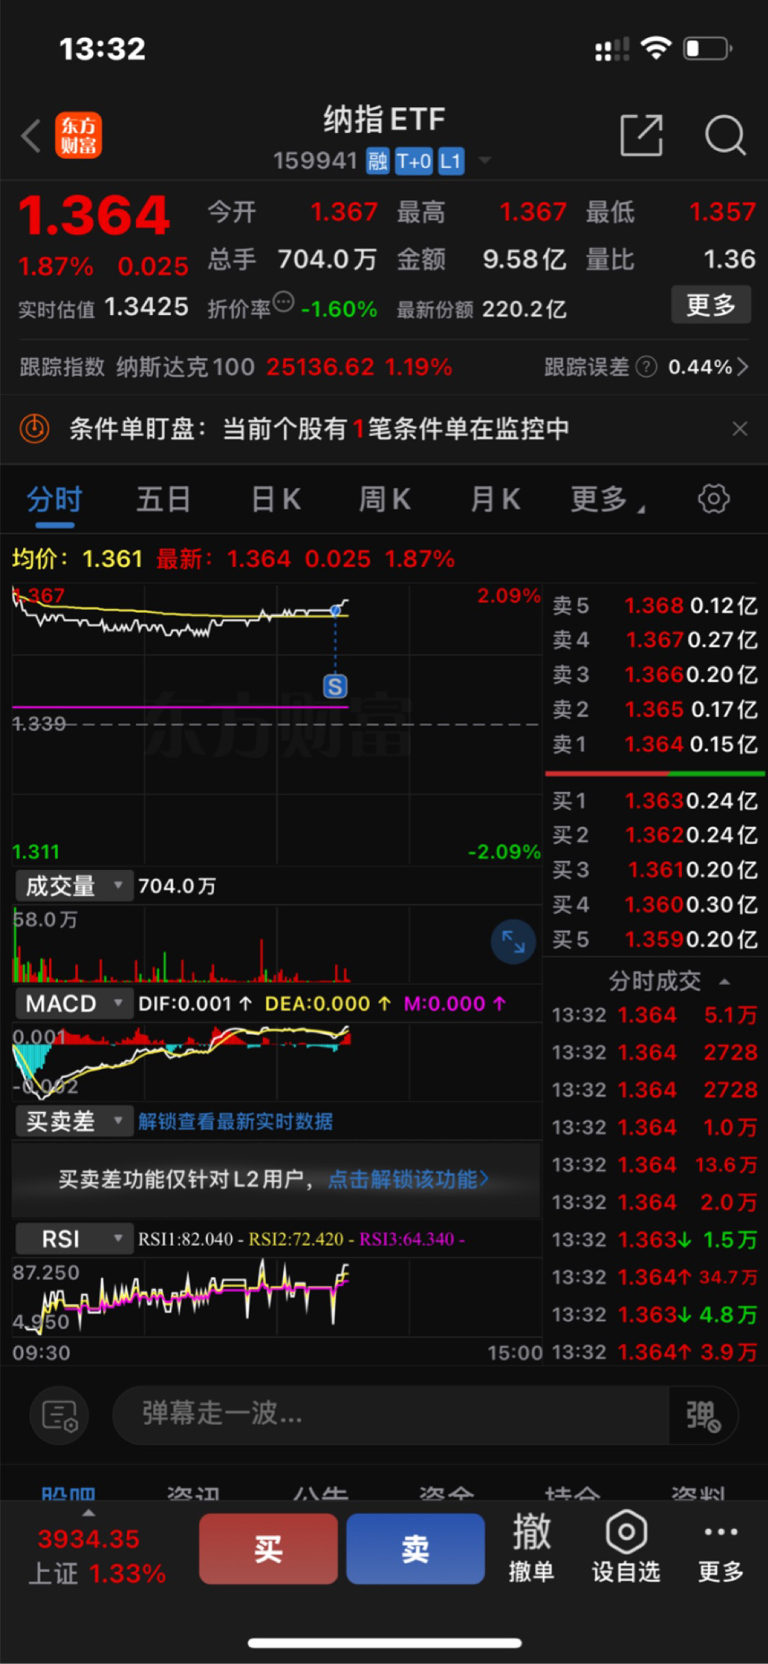Select the 买4 1.360 order row
This screenshot has height=1664, width=768.
(x=654, y=905)
